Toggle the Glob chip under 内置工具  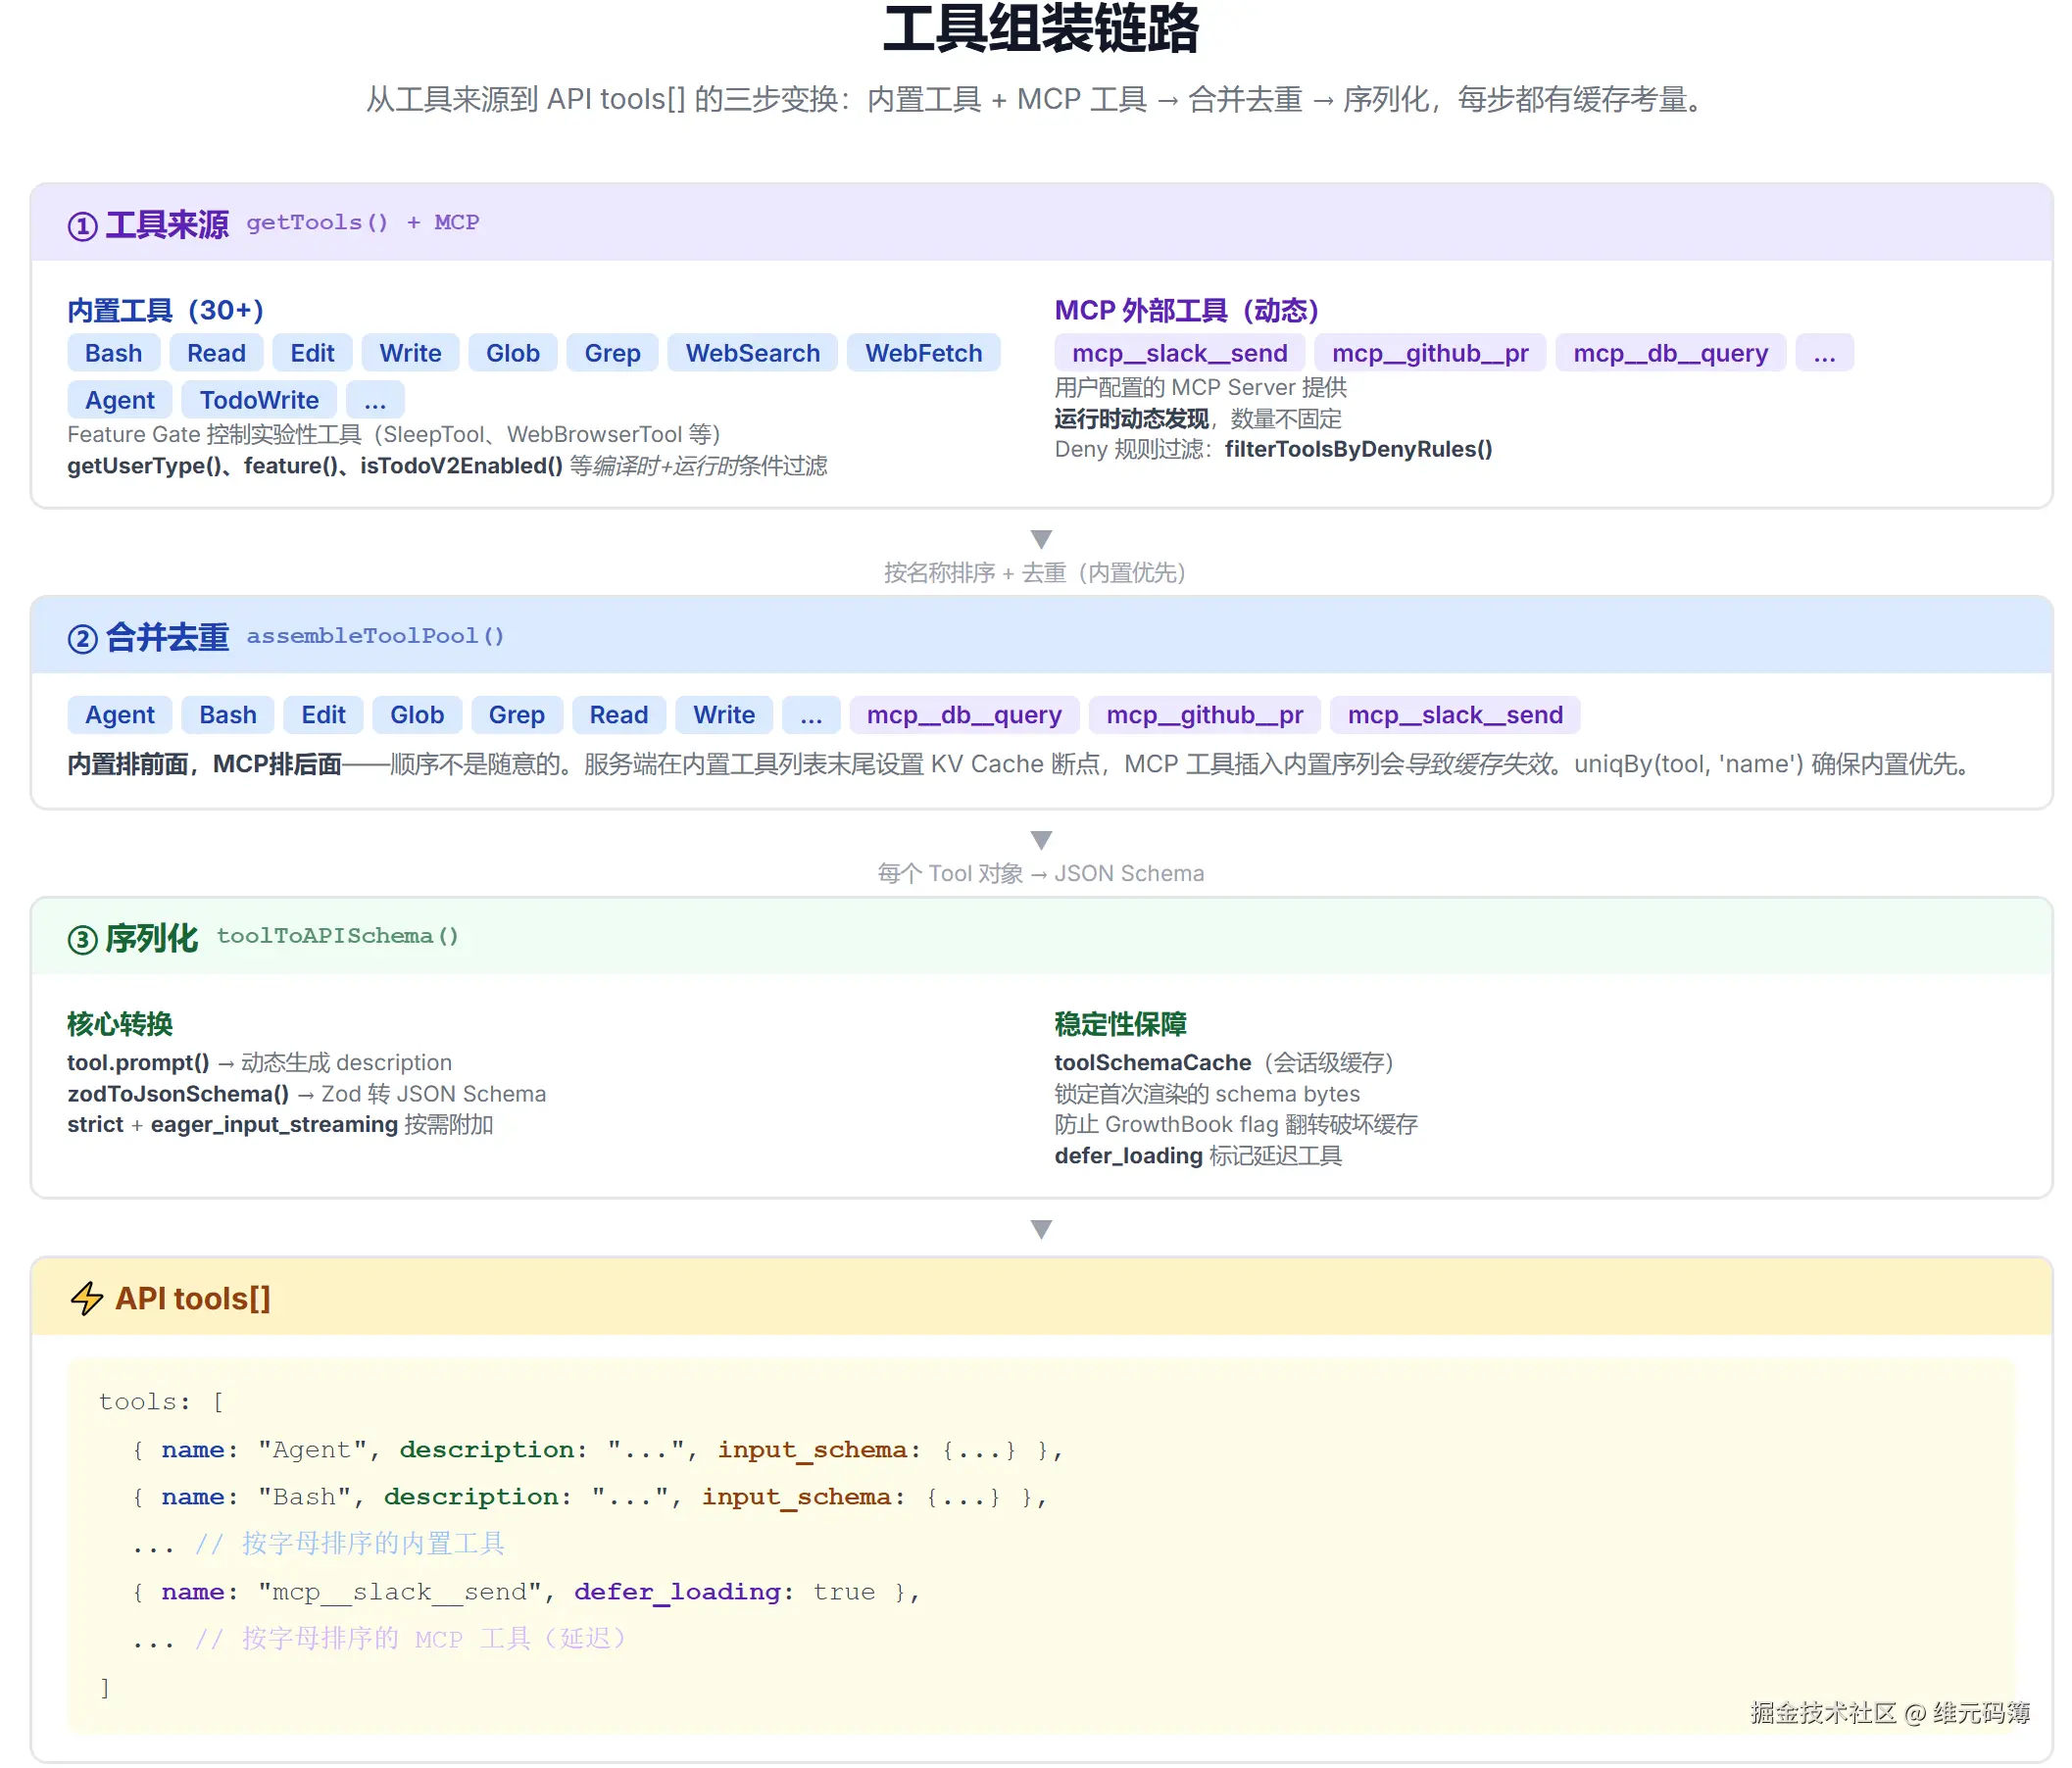click(512, 352)
